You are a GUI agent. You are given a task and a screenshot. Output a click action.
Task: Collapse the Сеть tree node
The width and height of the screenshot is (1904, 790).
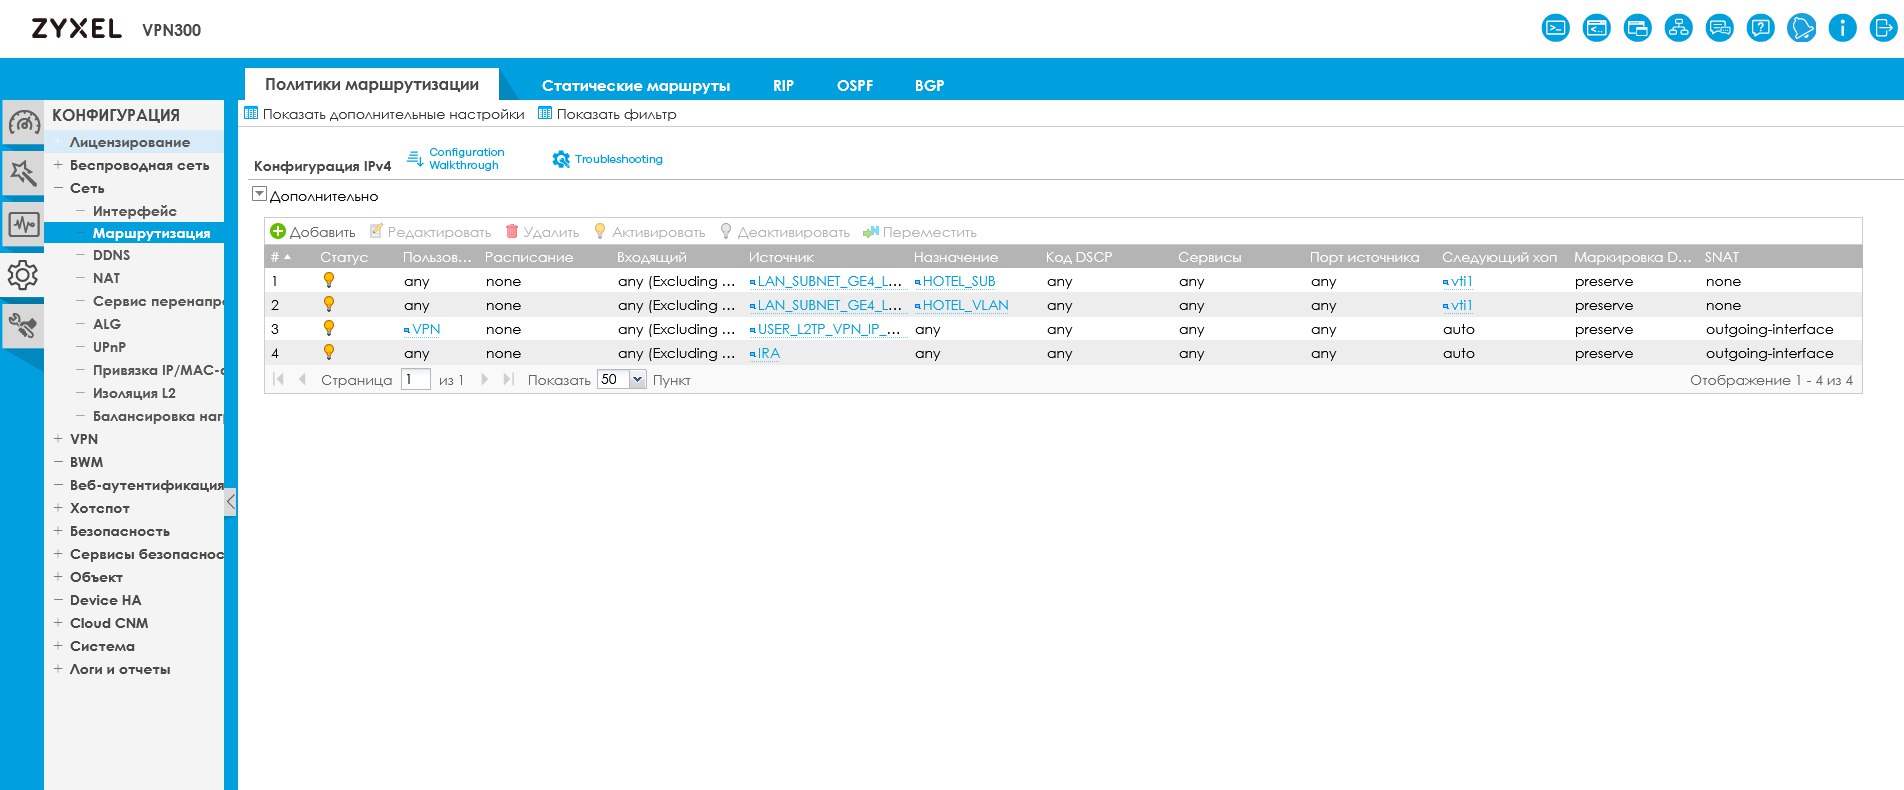[58, 188]
